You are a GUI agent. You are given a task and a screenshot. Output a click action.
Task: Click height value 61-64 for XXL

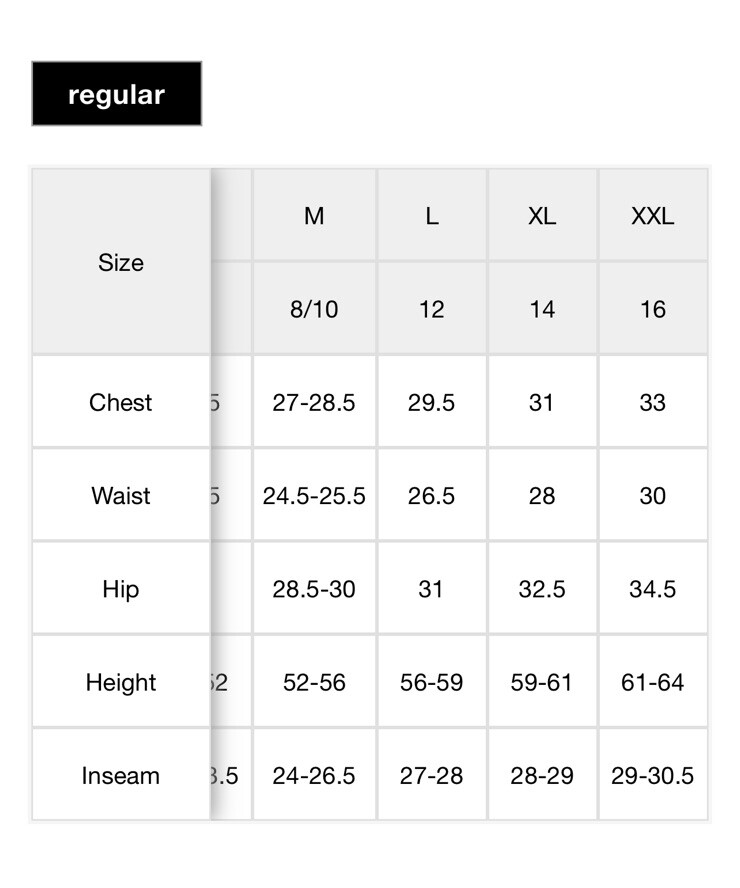click(x=653, y=682)
